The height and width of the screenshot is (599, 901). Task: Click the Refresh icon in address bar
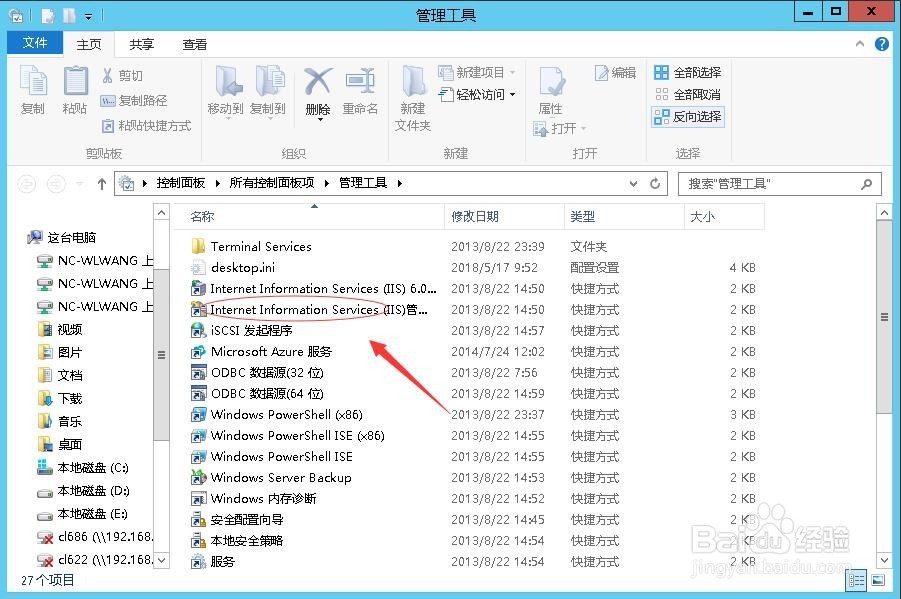click(x=655, y=184)
